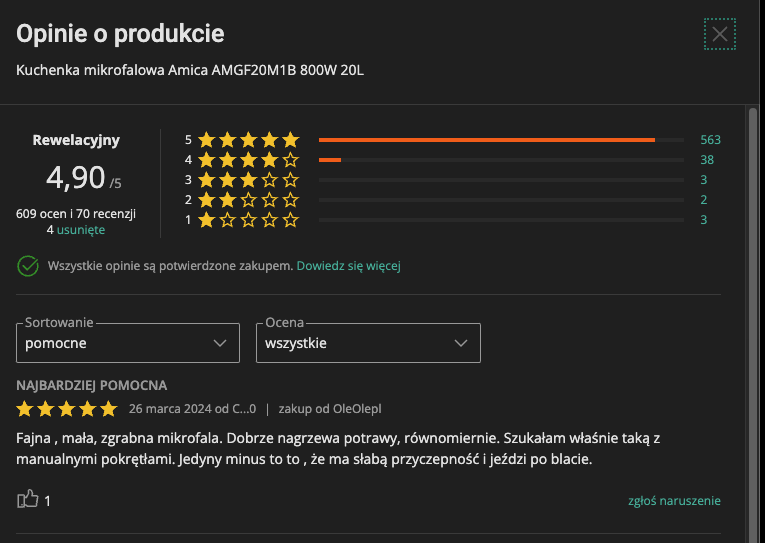Viewport: 765px width, 543px height.
Task: Show the 2 two-star reviews
Action: pos(704,200)
